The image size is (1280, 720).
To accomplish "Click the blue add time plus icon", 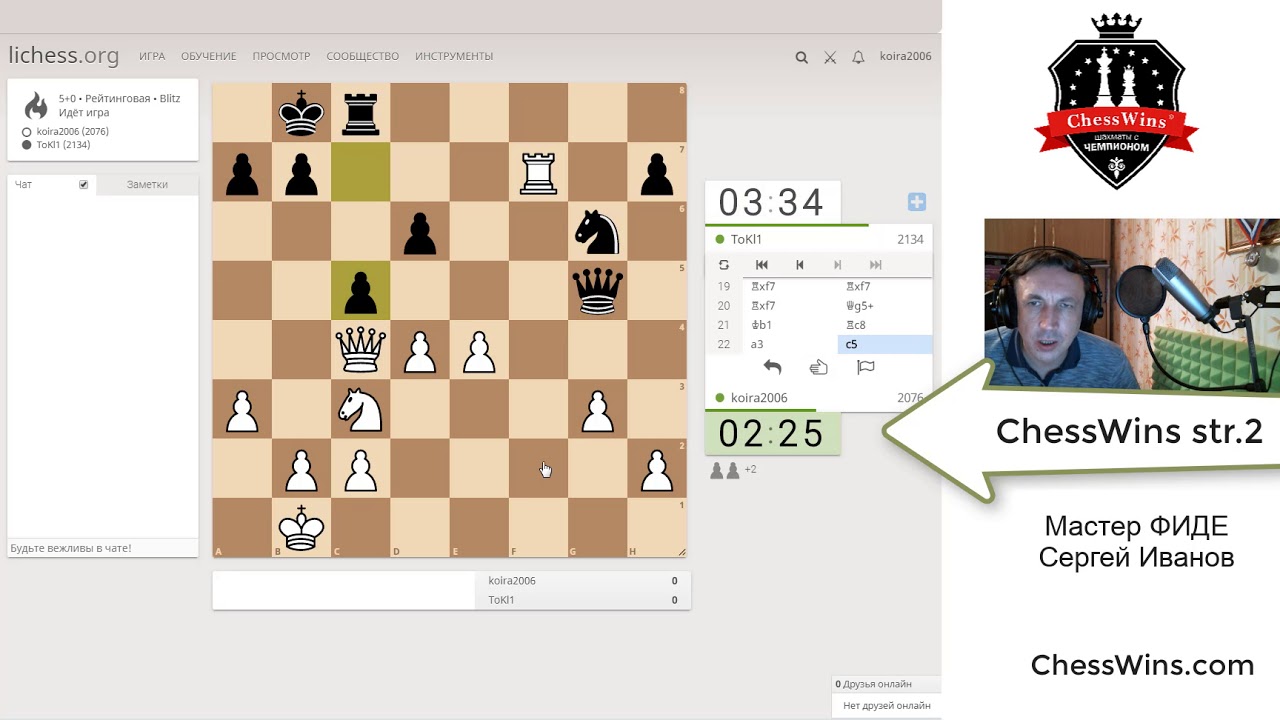I will click(x=916, y=202).
